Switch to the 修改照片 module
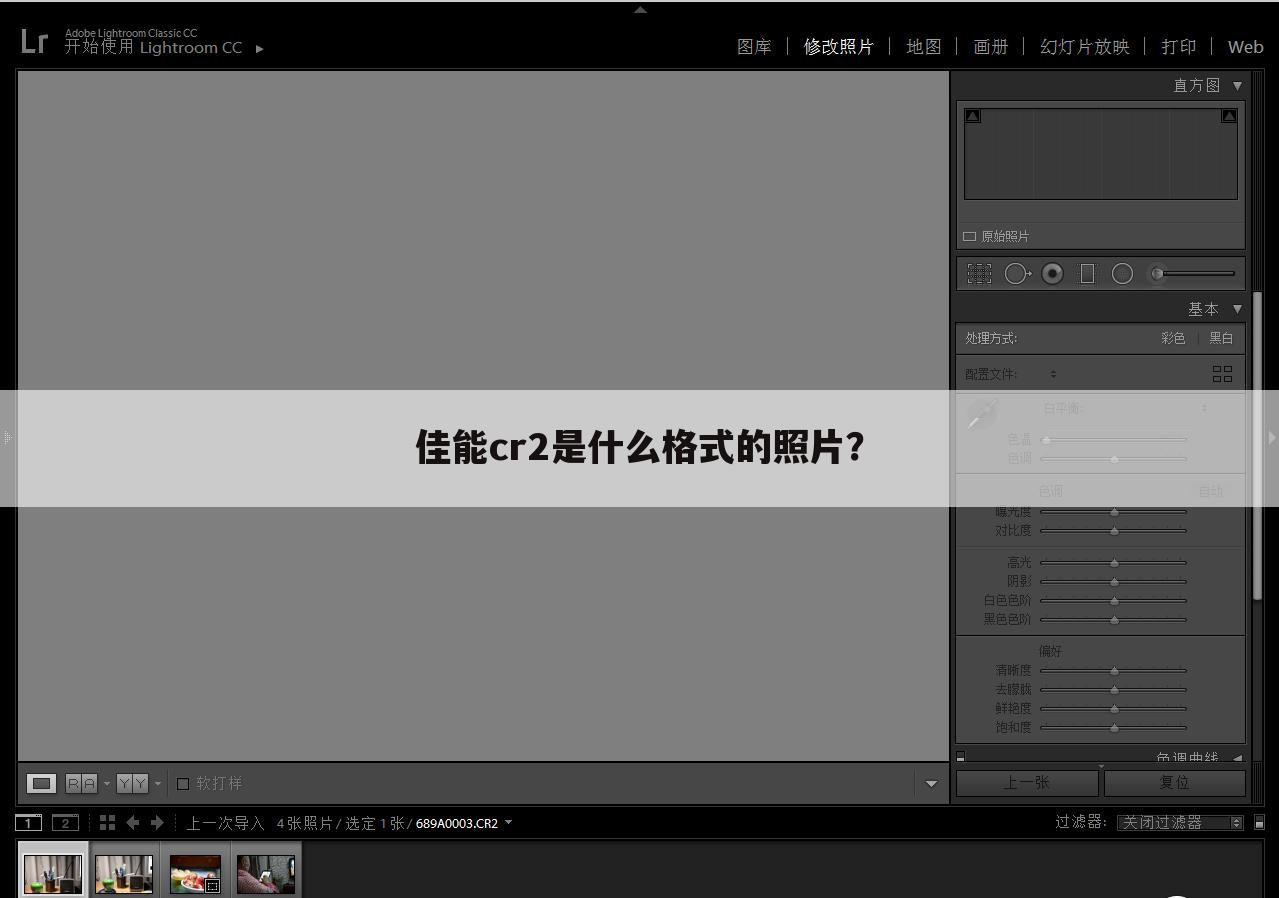This screenshot has width=1279, height=898. 838,47
